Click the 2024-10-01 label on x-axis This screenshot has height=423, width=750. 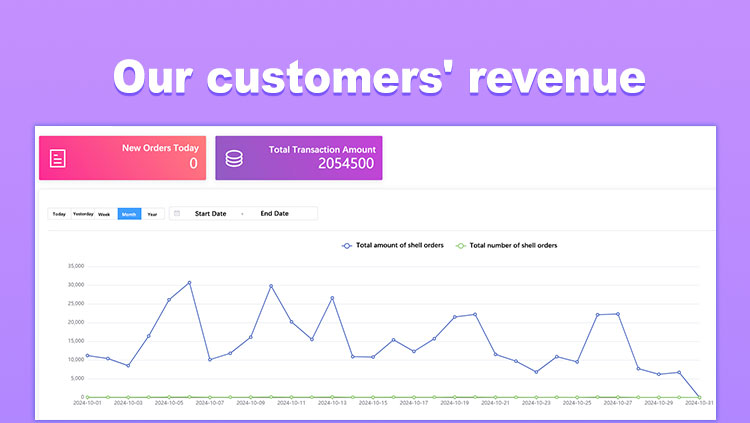(x=86, y=404)
